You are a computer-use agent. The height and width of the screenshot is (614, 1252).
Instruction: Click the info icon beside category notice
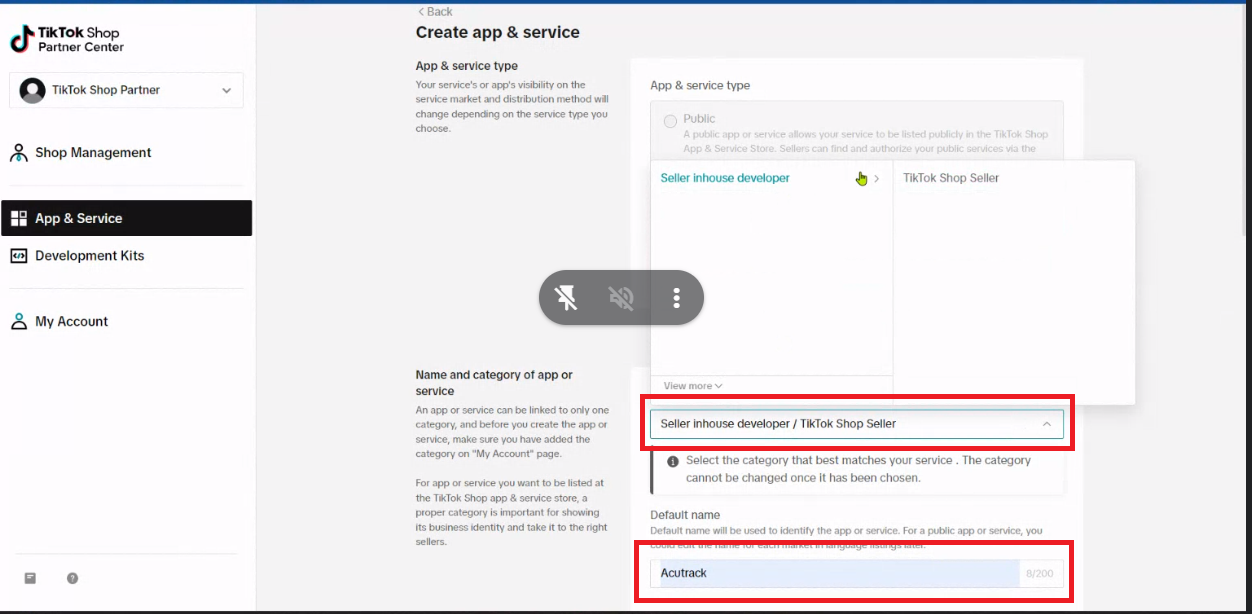(673, 462)
